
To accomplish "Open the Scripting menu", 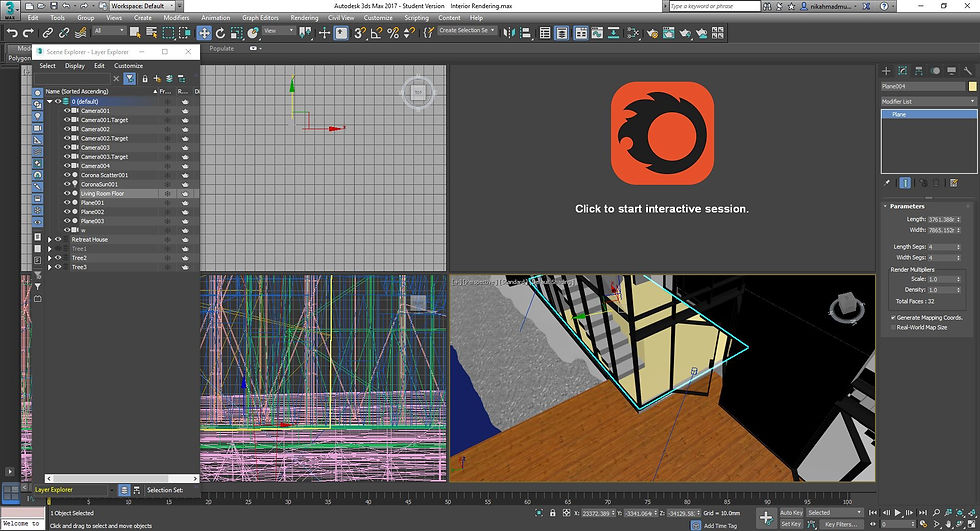I will pos(416,17).
